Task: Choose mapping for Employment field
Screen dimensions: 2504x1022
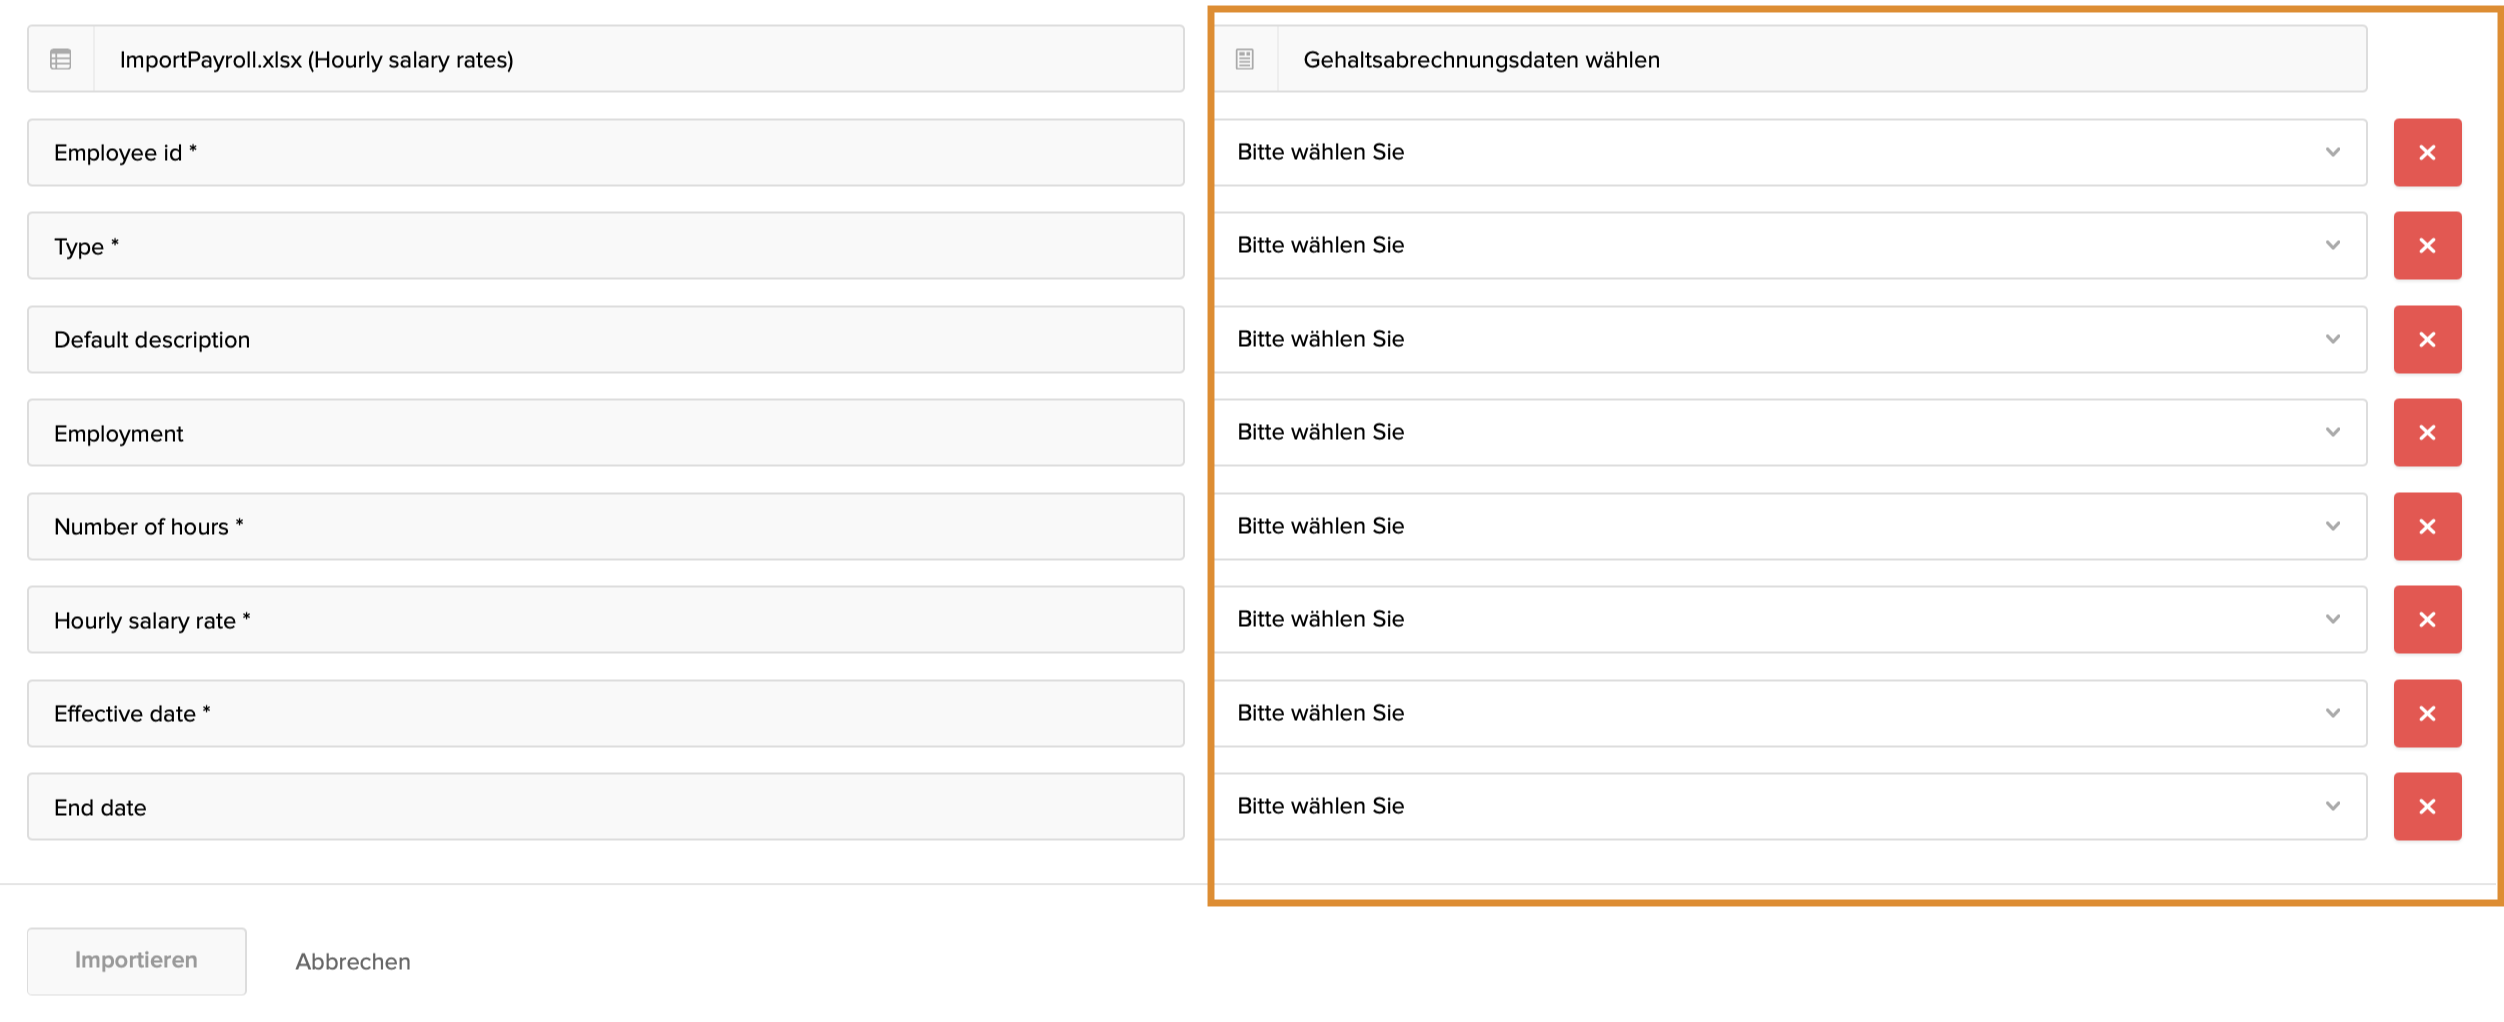Action: [1790, 433]
